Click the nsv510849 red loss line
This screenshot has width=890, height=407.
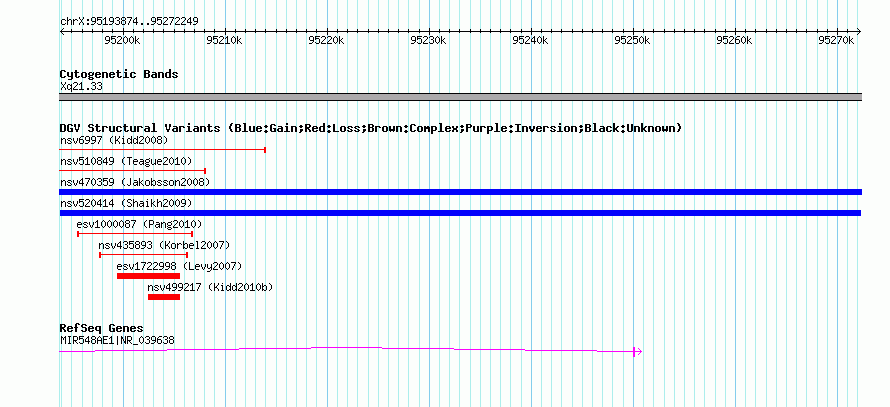point(132,170)
